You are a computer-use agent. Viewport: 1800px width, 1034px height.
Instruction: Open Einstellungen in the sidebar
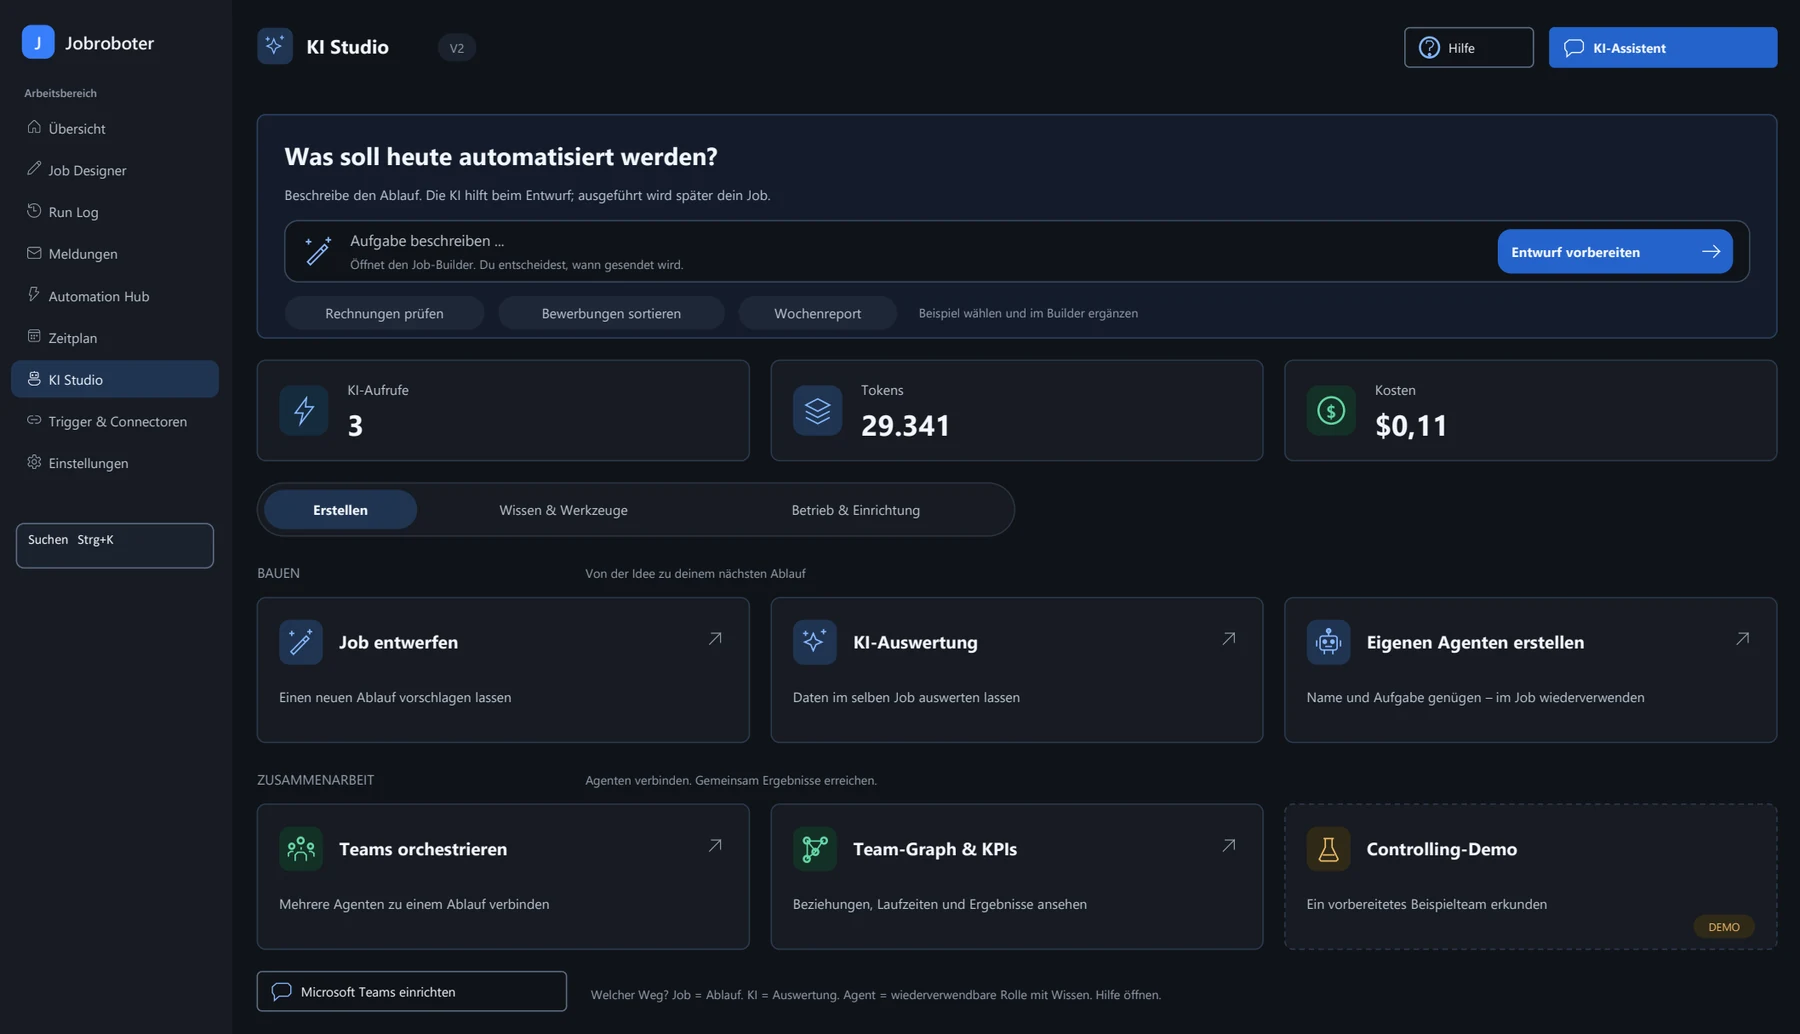(115, 463)
